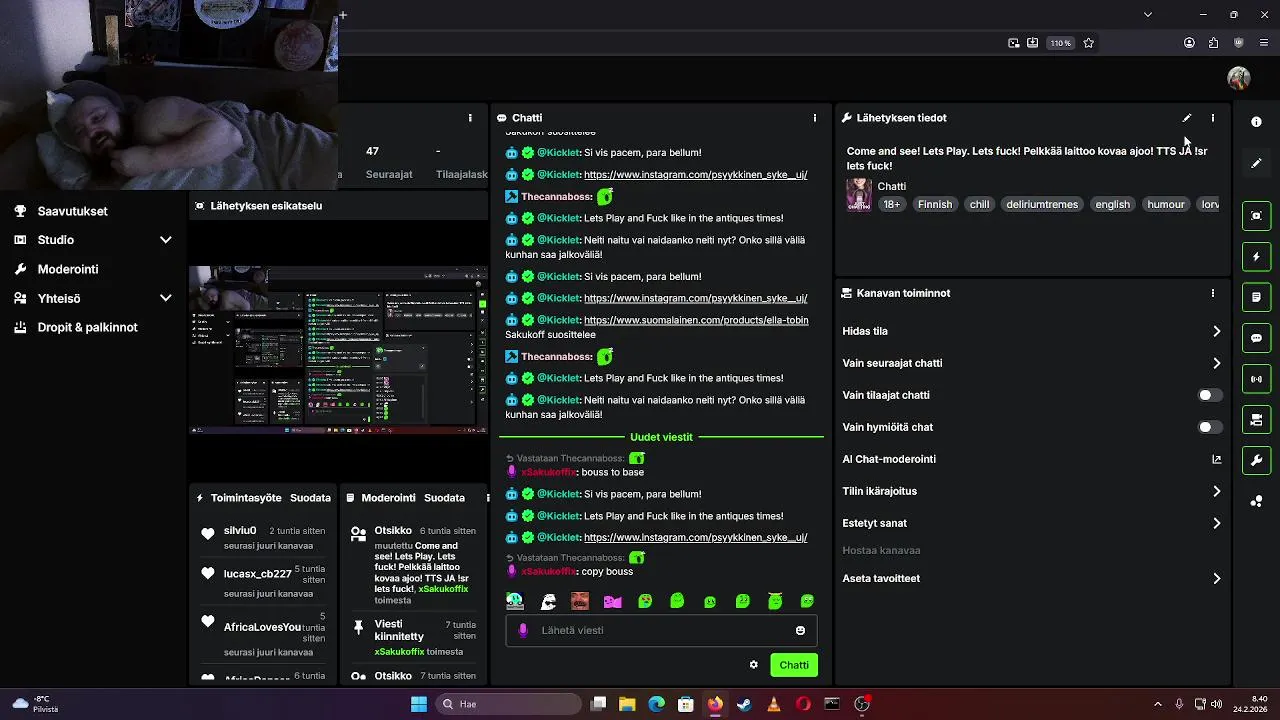Click the document notes icon in right sidebar
The height and width of the screenshot is (720, 1280).
click(1256, 298)
